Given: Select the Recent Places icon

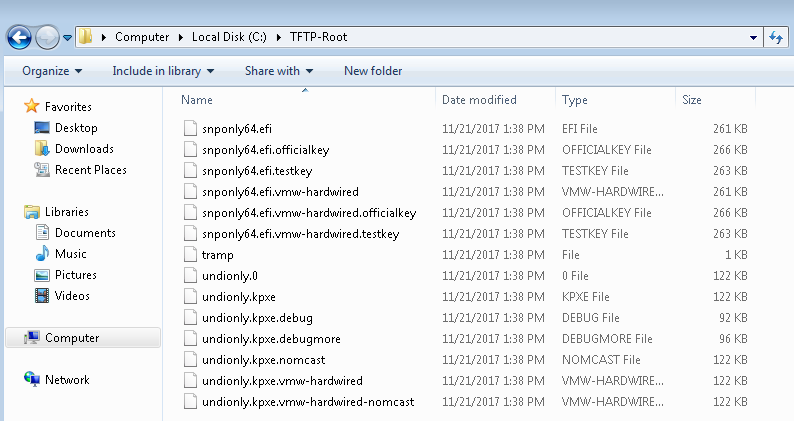Looking at the screenshot, I should [x=42, y=170].
